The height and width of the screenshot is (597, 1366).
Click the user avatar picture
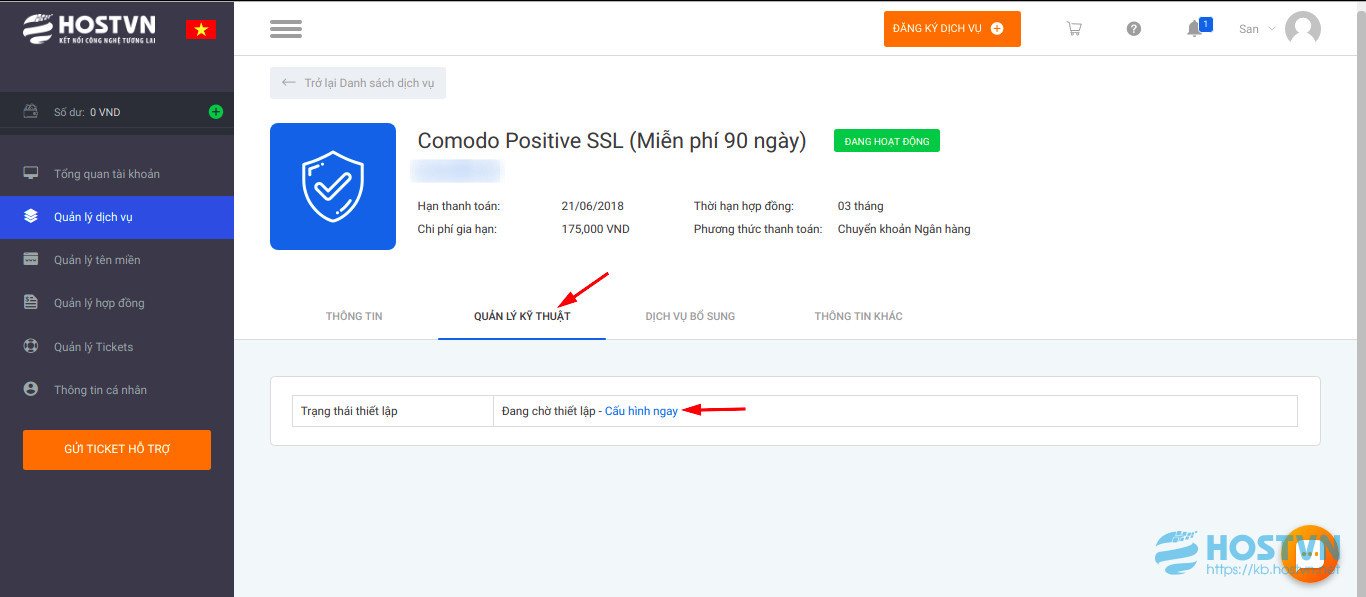pyautogui.click(x=1303, y=29)
